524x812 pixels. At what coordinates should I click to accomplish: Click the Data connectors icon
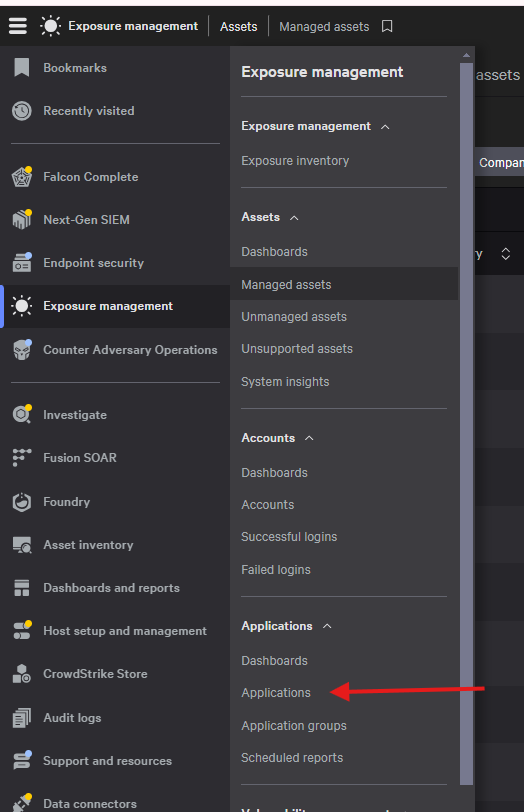[x=22, y=802]
